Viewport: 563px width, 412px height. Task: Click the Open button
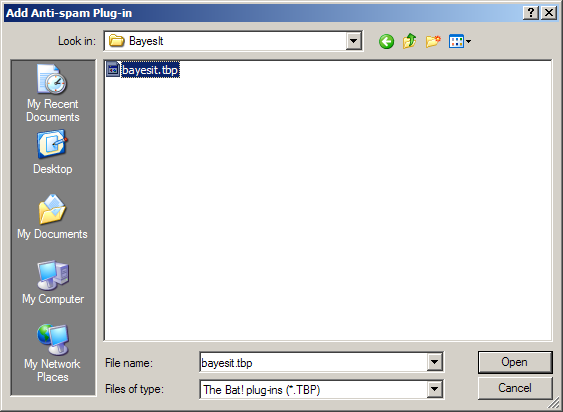pos(515,362)
